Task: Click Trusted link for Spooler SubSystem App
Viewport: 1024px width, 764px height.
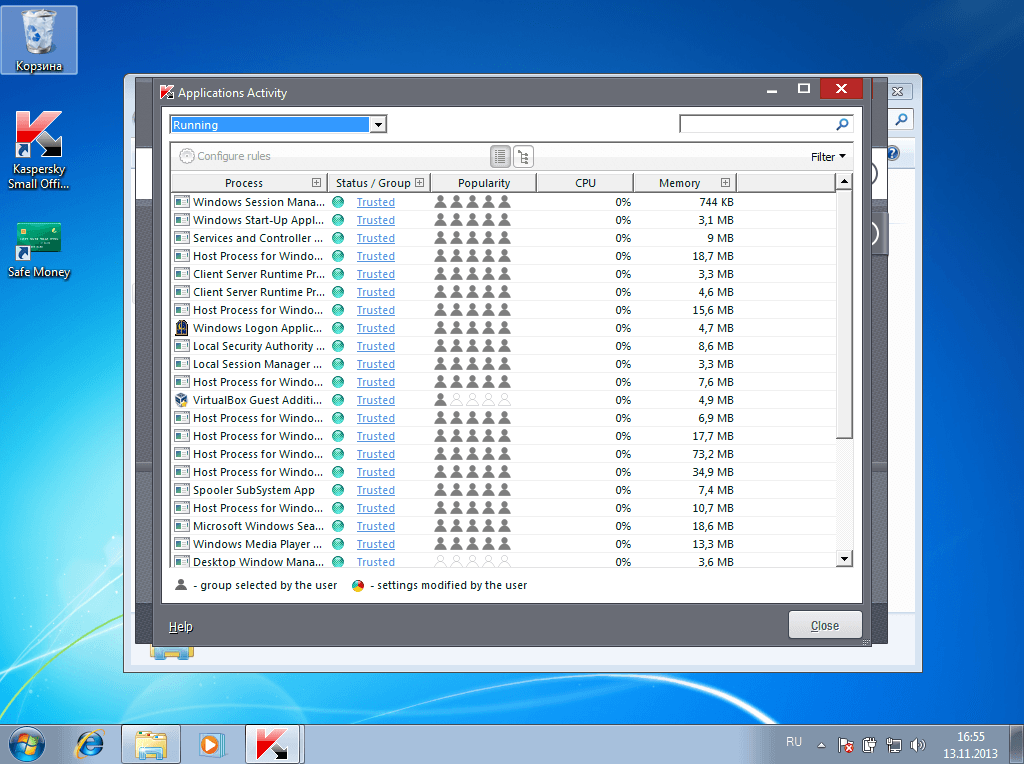Action: coord(376,490)
